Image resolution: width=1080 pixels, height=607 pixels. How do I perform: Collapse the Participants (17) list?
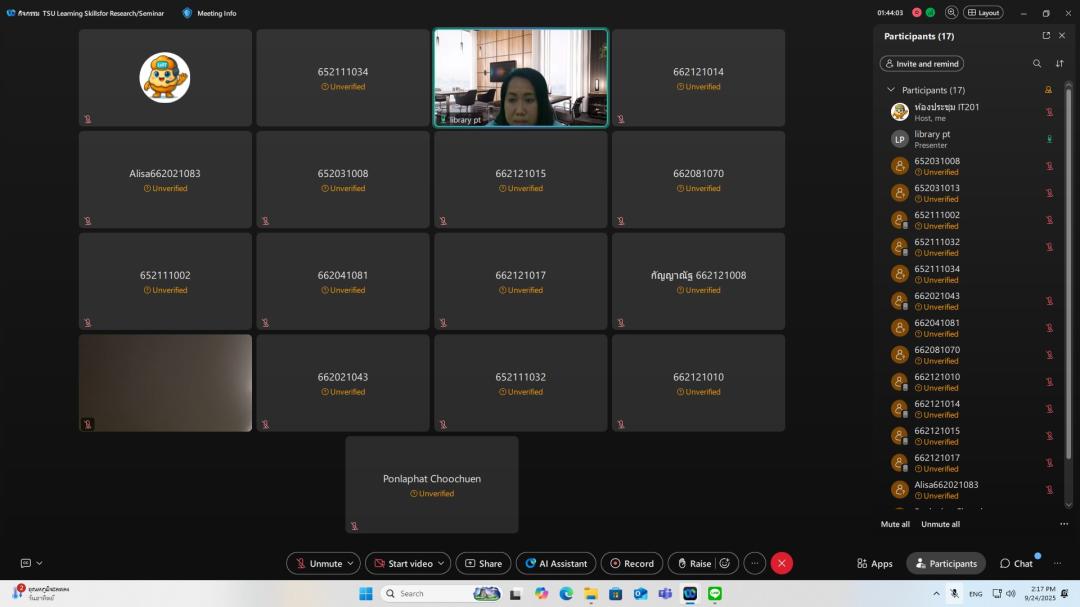pos(891,90)
